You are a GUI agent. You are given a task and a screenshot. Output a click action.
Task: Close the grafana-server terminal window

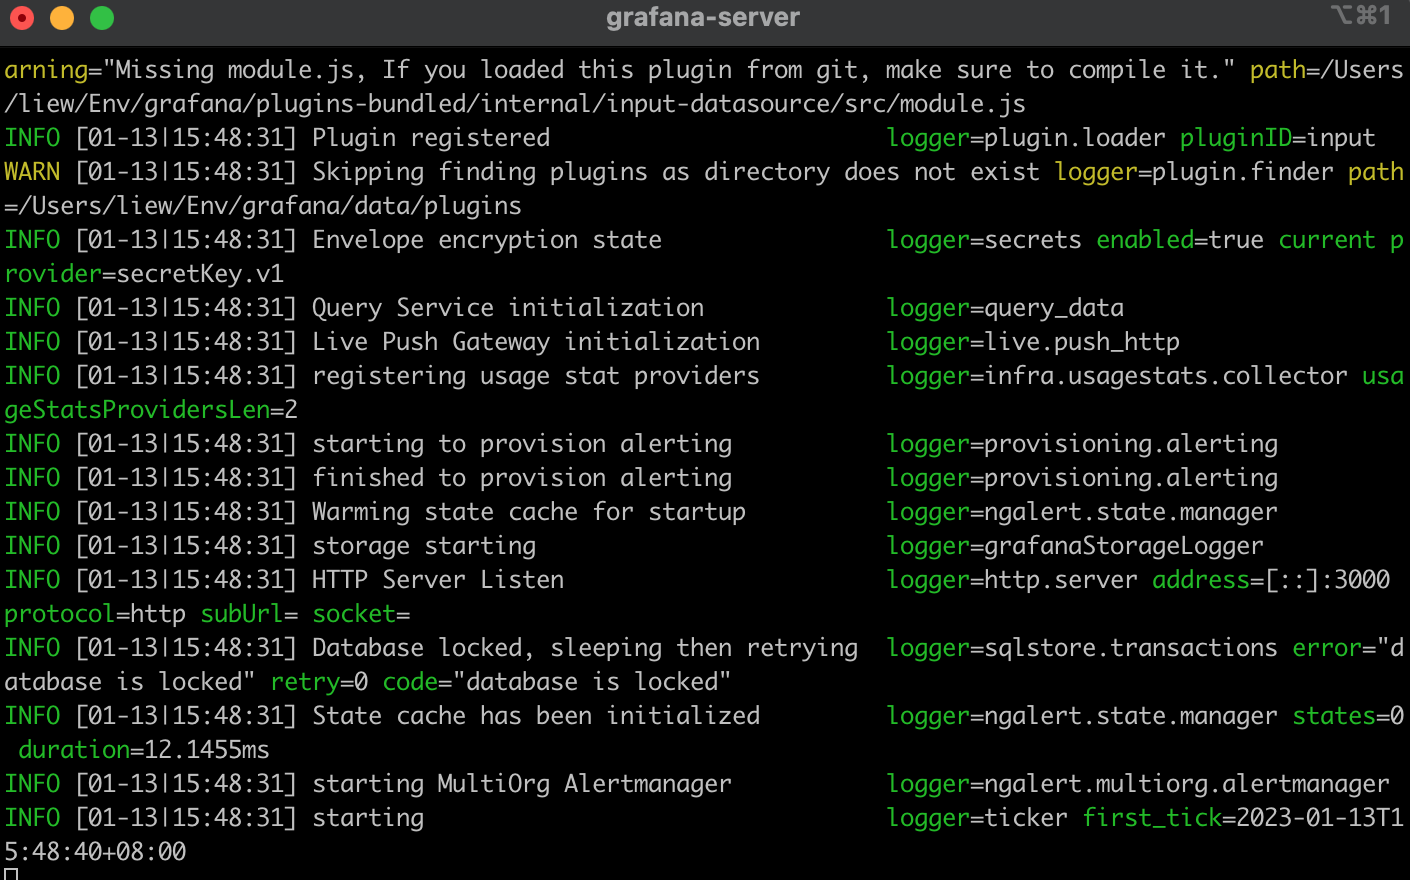click(22, 18)
